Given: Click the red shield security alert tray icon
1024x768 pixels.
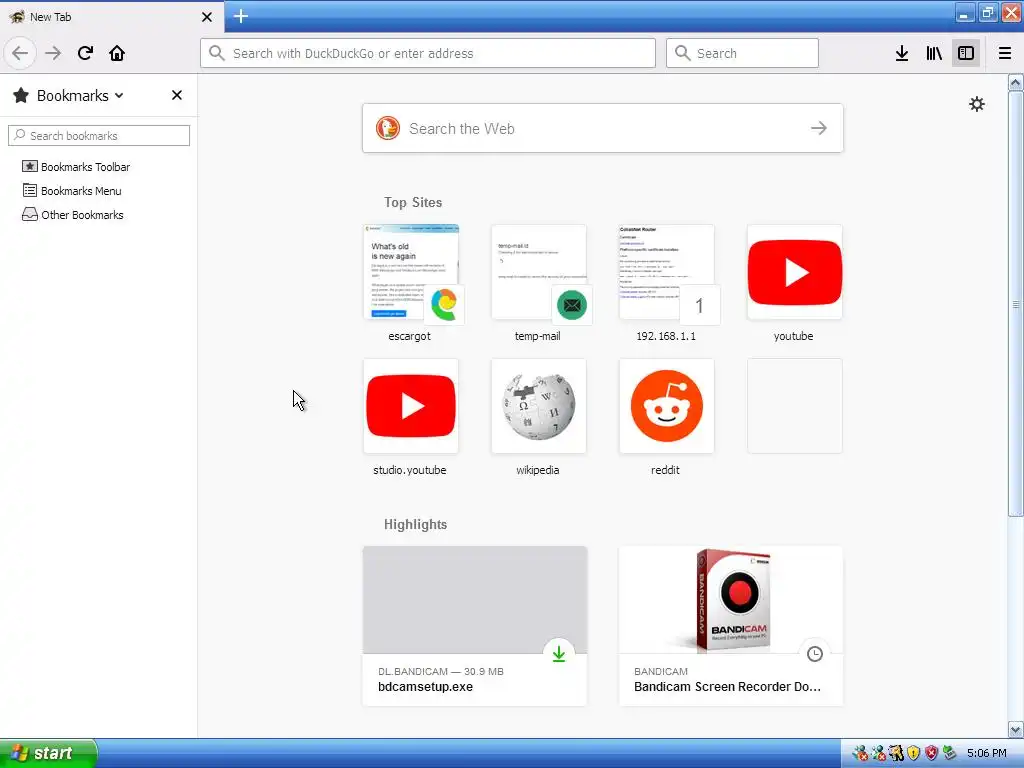Looking at the screenshot, I should (x=931, y=754).
